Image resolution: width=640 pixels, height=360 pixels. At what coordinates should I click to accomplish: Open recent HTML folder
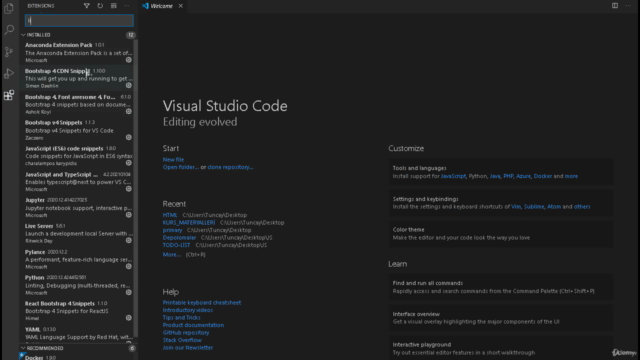(x=170, y=215)
